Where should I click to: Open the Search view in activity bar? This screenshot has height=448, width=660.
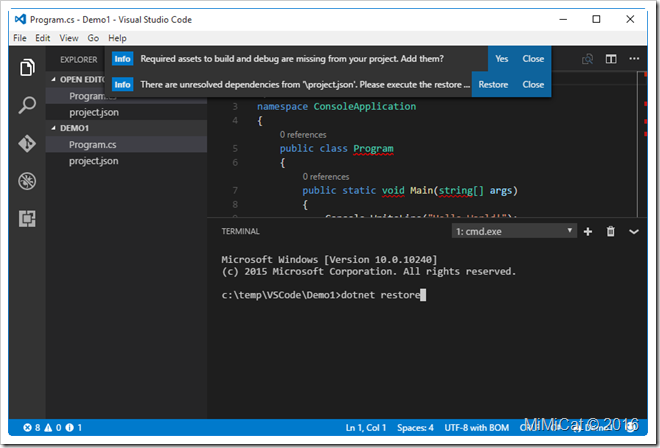click(x=27, y=105)
